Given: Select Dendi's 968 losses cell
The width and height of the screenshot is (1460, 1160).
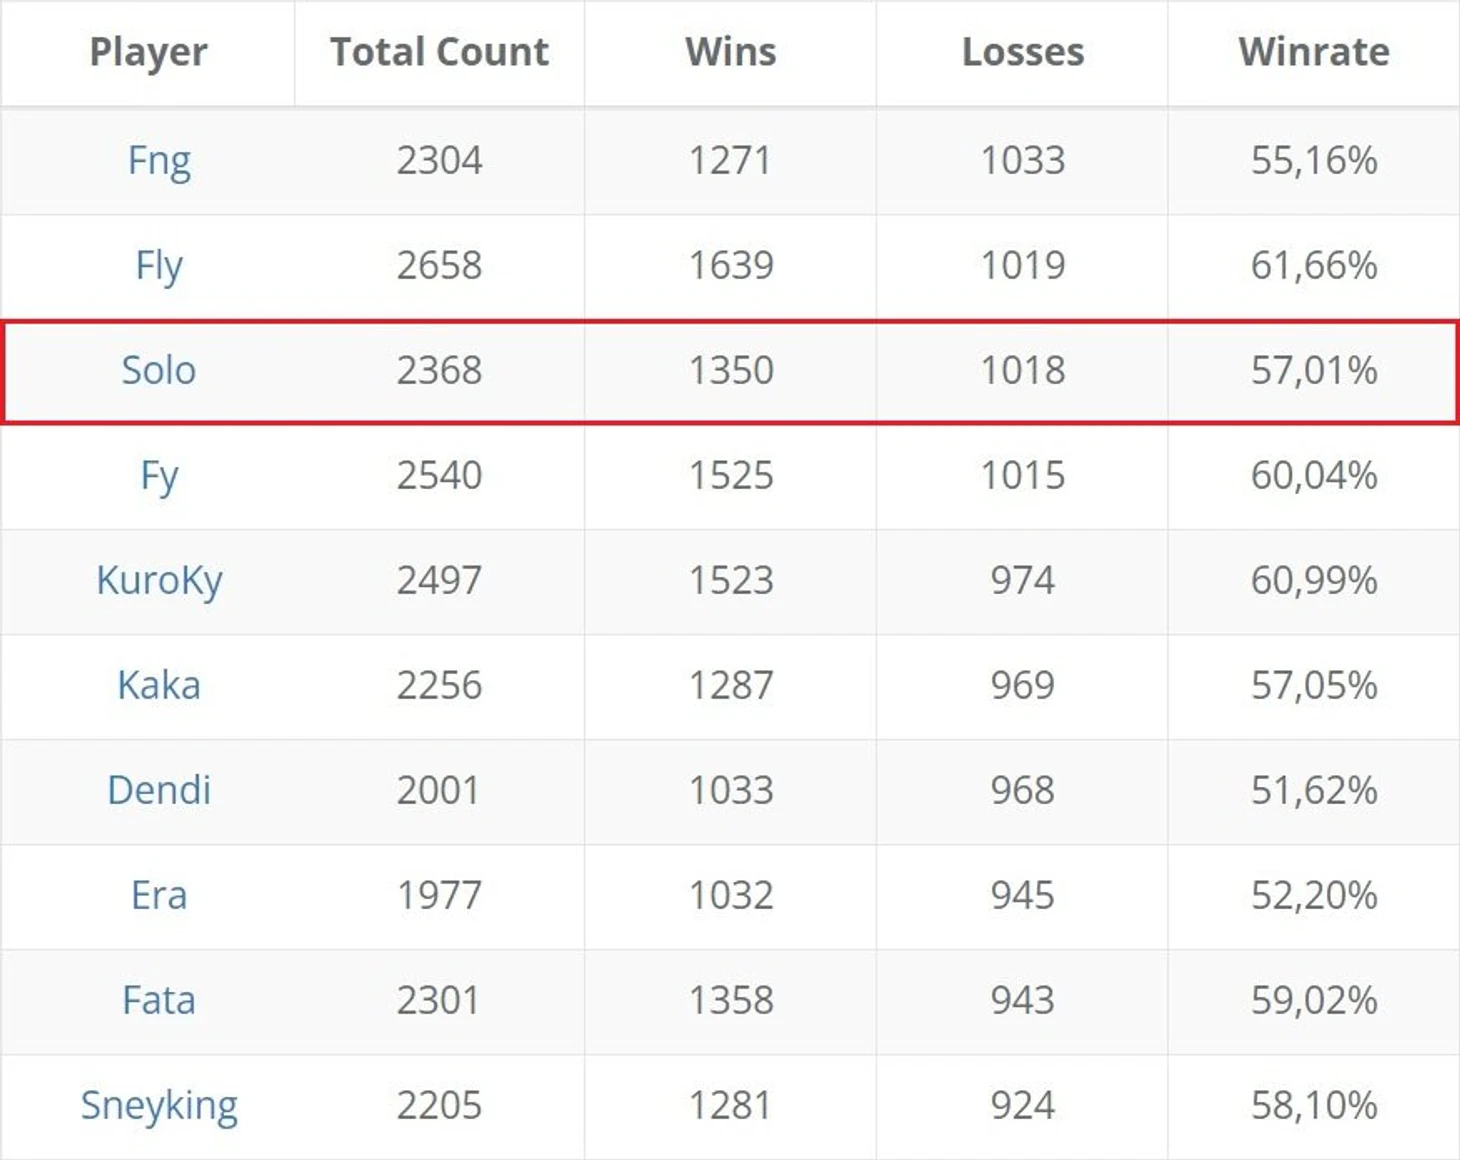Looking at the screenshot, I should click(x=1022, y=791).
